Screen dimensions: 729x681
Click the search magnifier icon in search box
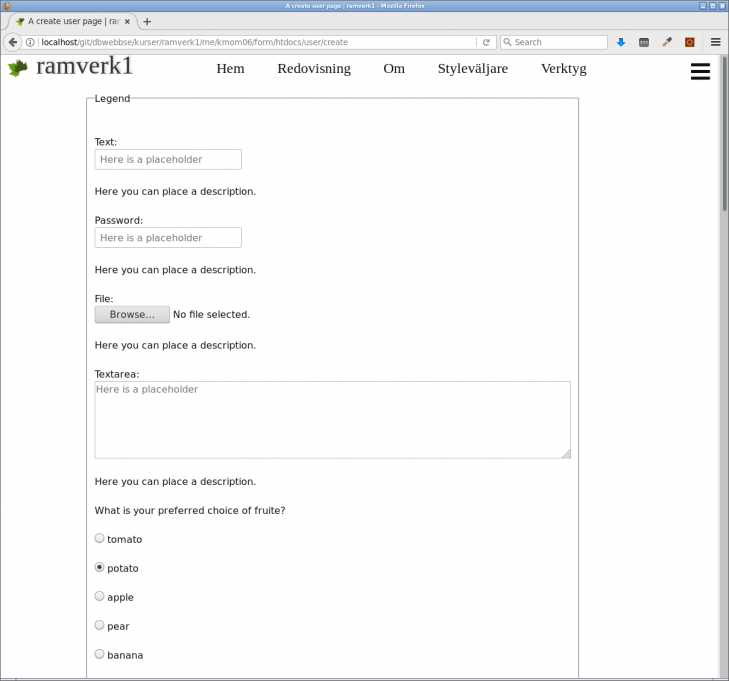(x=507, y=42)
